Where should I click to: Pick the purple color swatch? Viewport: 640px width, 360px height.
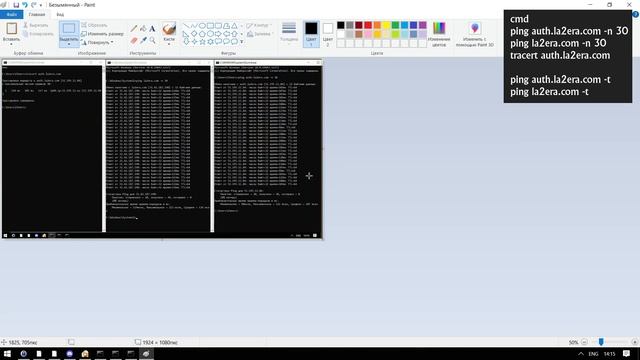point(423,25)
